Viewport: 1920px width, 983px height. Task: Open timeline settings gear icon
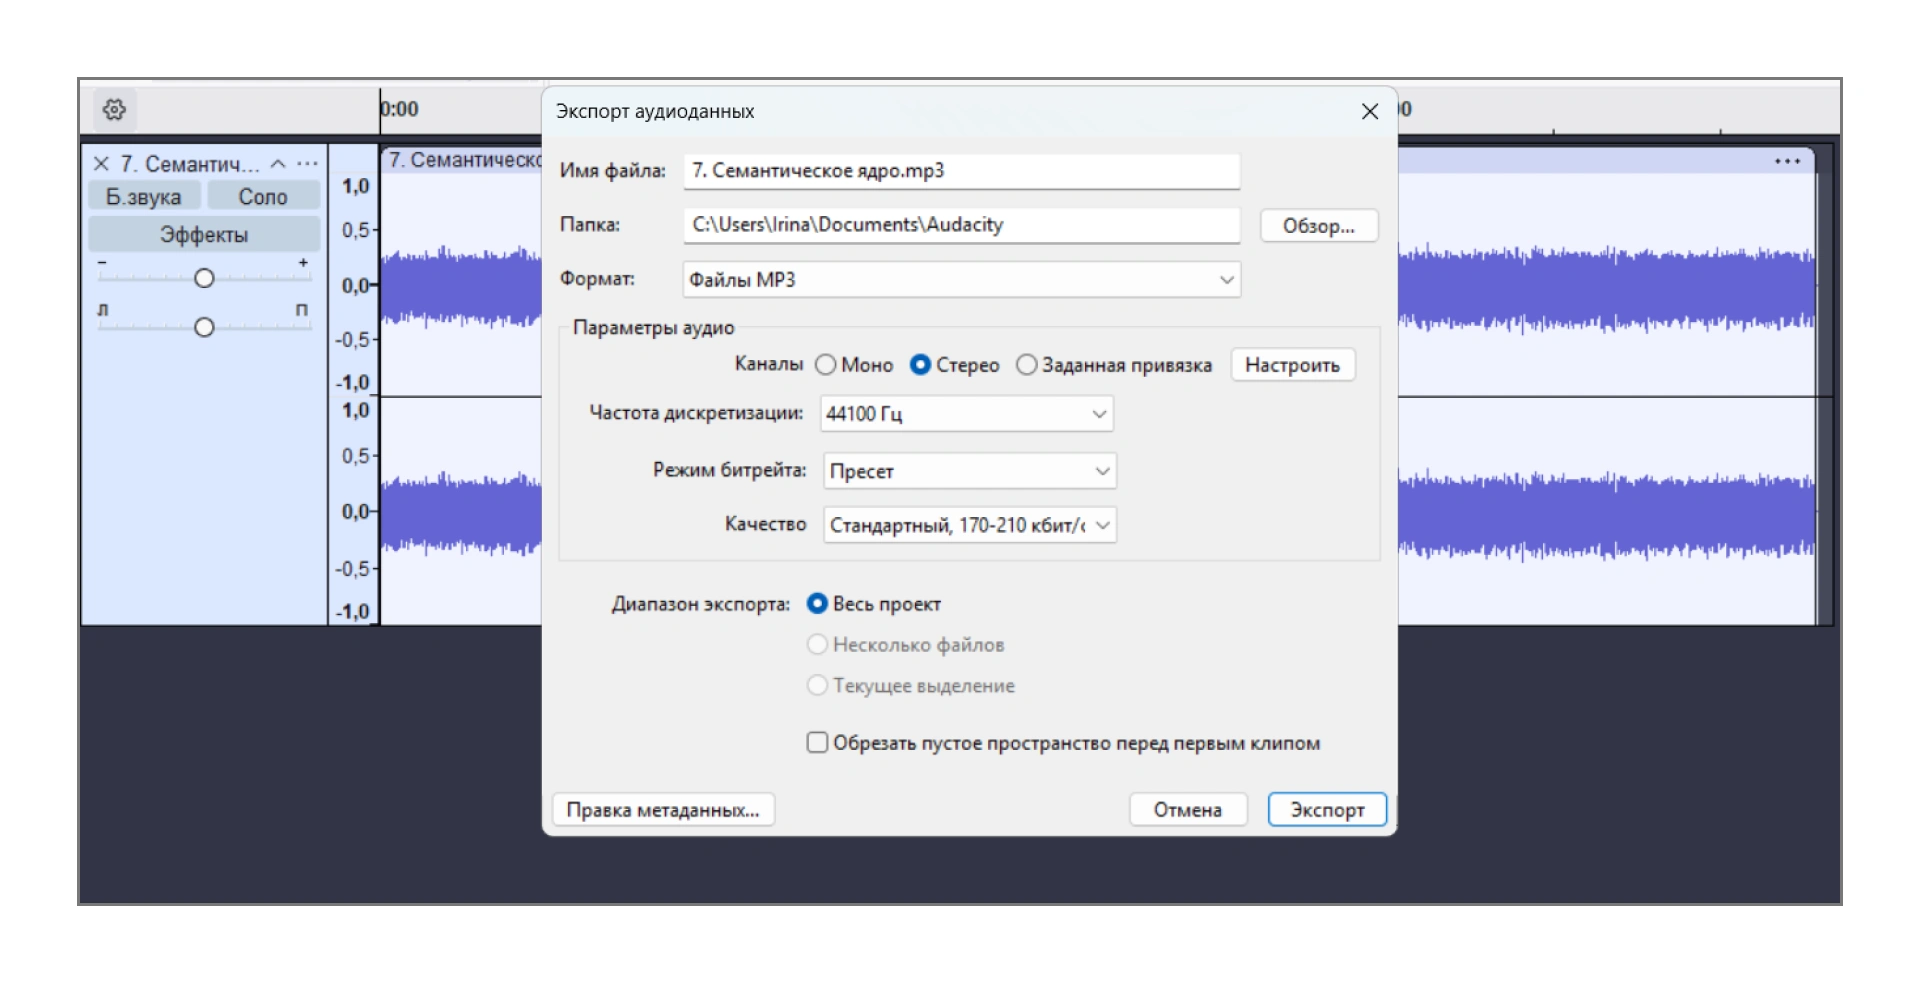pos(114,109)
